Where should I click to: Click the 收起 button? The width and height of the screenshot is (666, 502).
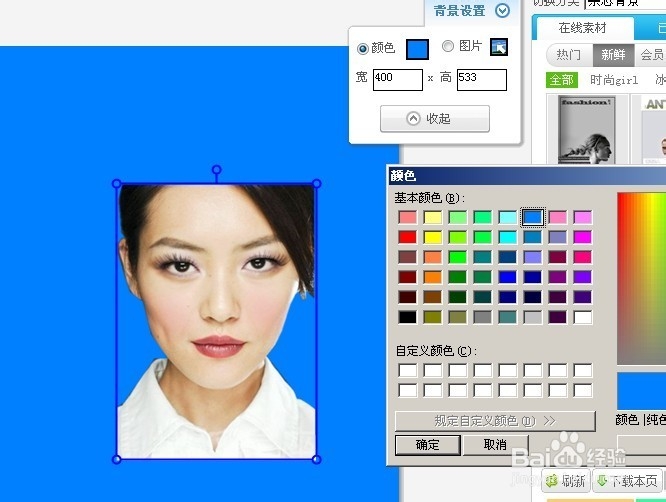(x=435, y=118)
